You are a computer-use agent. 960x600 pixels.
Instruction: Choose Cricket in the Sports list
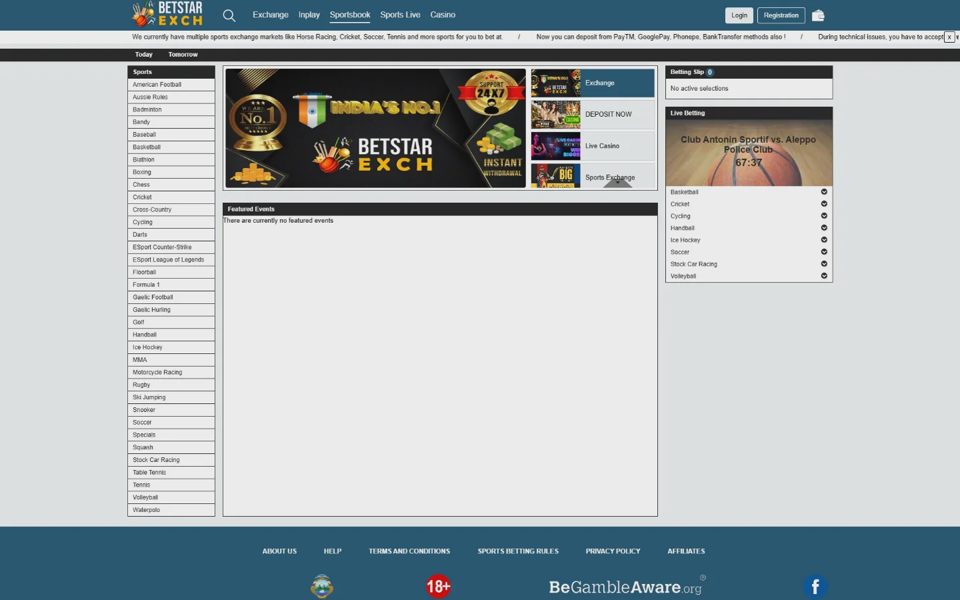click(x=171, y=197)
